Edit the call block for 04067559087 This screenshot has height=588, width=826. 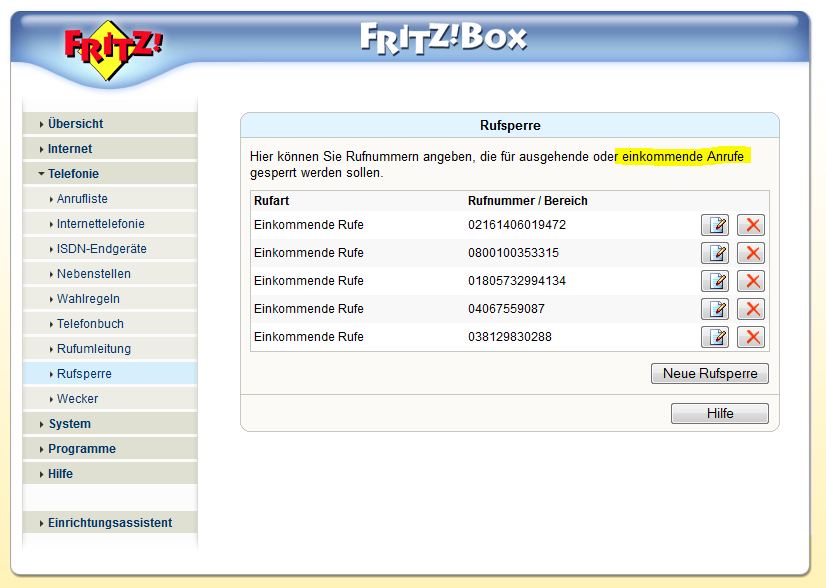(x=715, y=309)
